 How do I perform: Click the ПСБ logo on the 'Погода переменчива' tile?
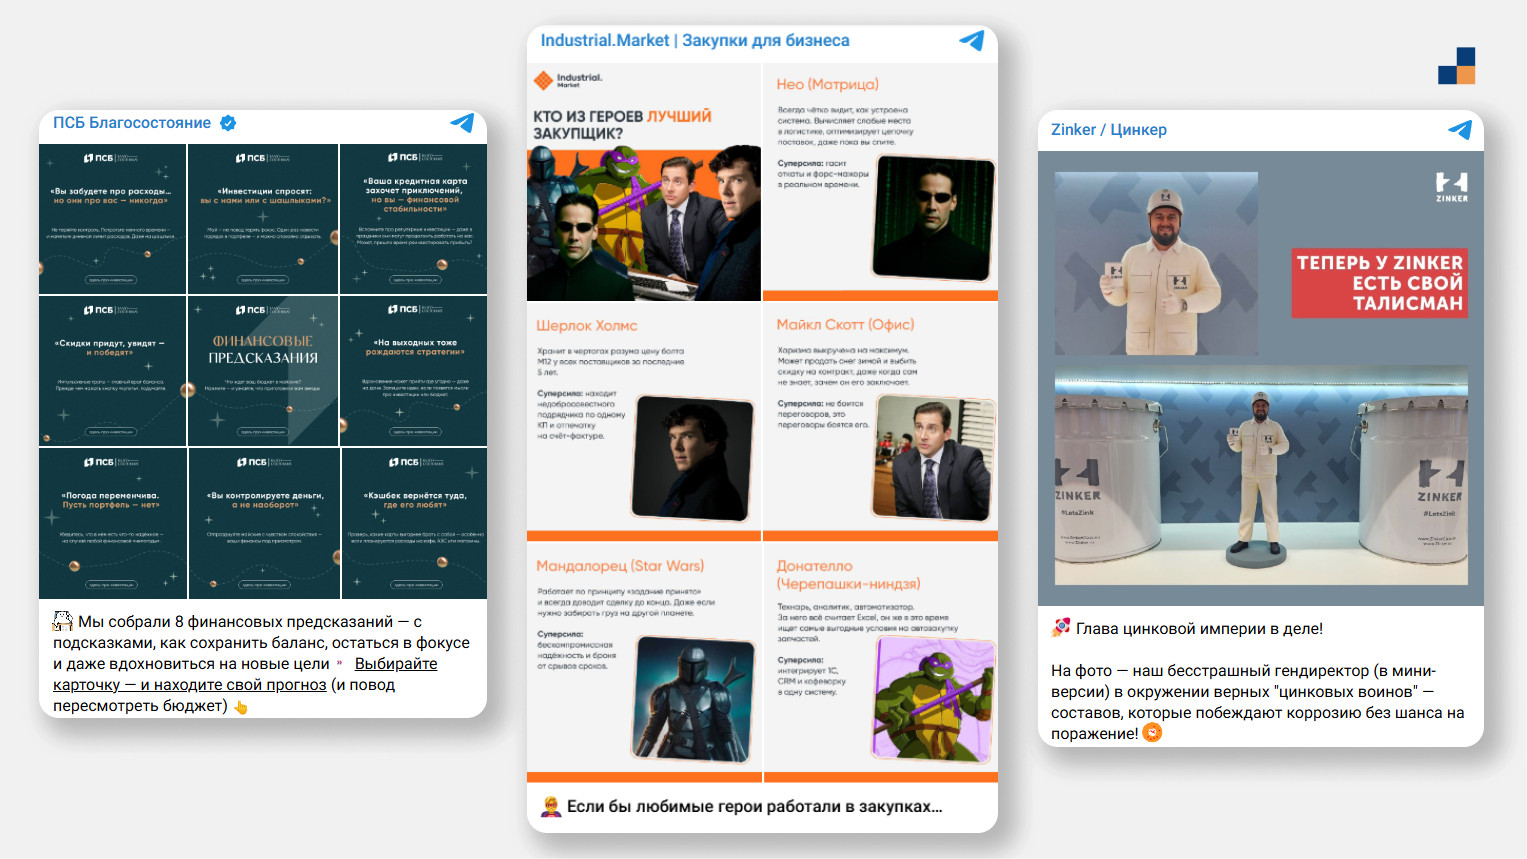click(111, 462)
